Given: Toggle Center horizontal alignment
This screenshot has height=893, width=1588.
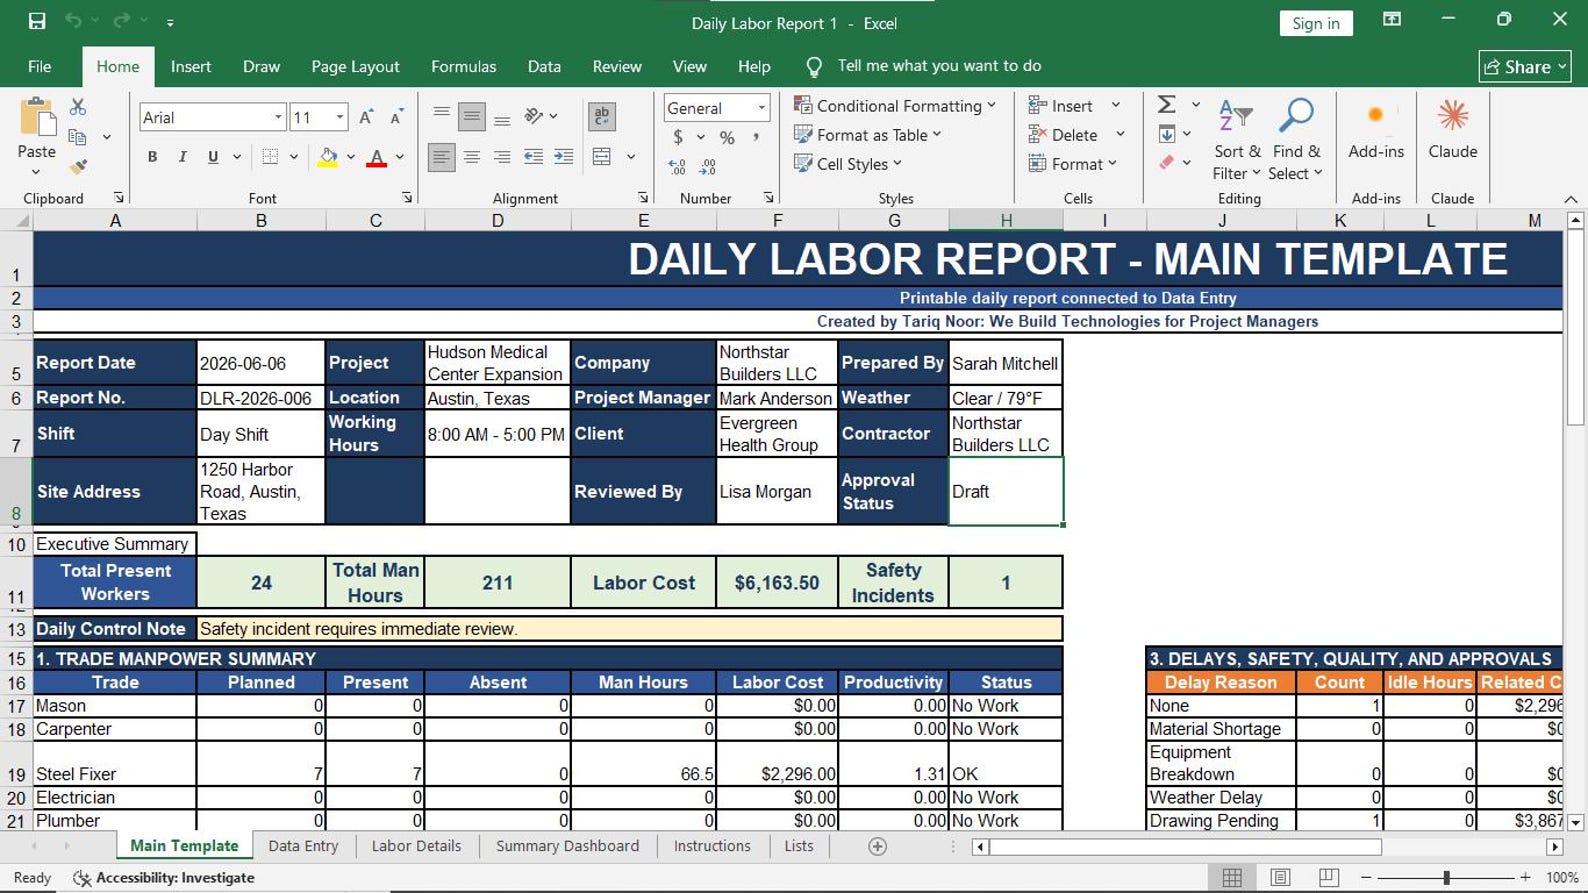Looking at the screenshot, I should [472, 157].
